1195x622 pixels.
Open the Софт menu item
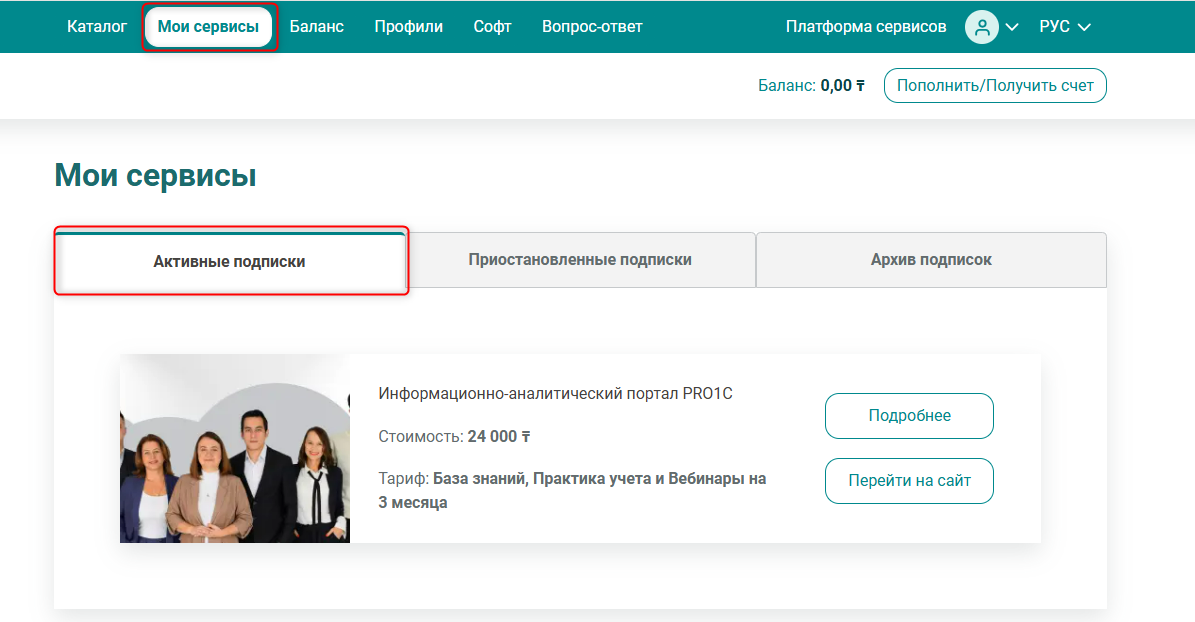coord(493,27)
